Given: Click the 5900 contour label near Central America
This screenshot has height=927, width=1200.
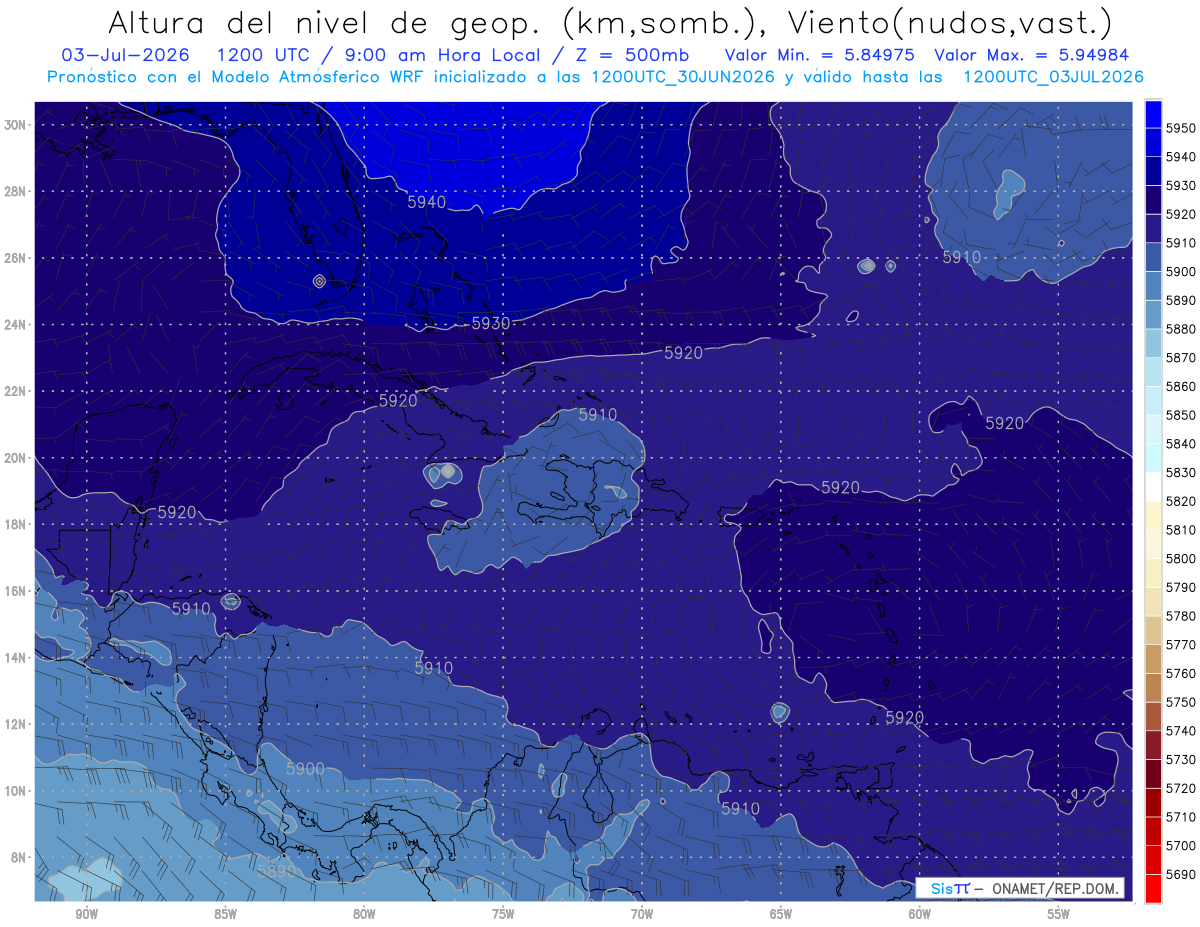Looking at the screenshot, I should click(x=305, y=768).
